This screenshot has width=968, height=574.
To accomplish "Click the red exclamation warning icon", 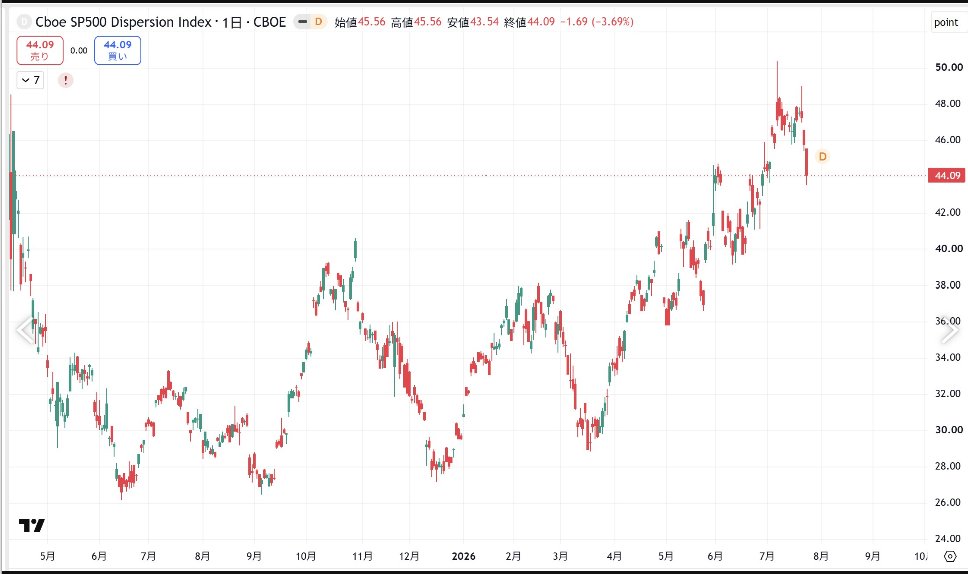I will tap(65, 80).
